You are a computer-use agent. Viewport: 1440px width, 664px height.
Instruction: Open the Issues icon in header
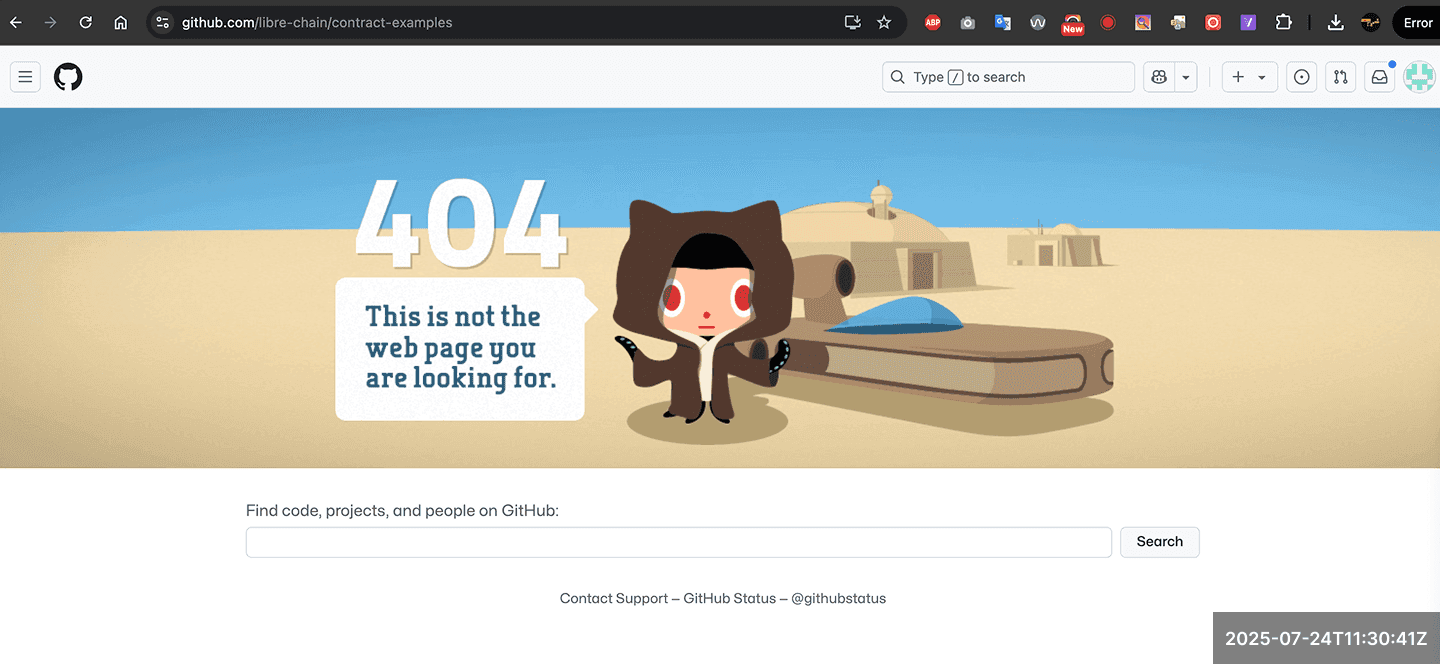pos(1301,77)
